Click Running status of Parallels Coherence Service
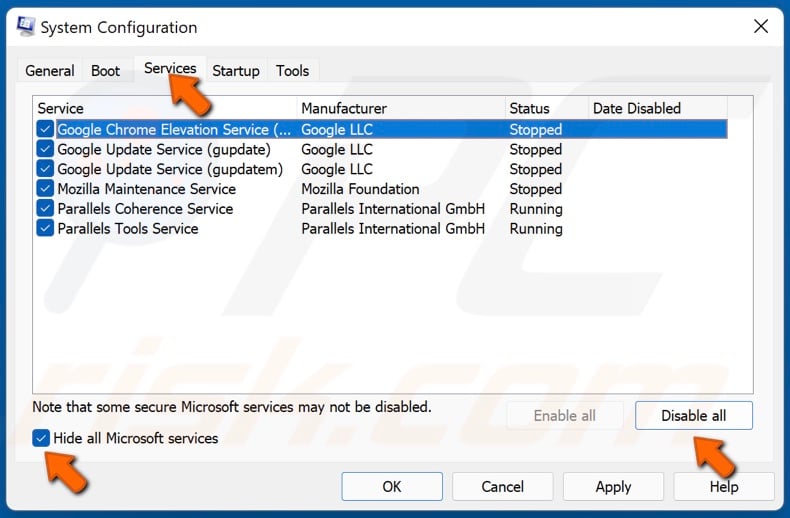 click(x=536, y=209)
